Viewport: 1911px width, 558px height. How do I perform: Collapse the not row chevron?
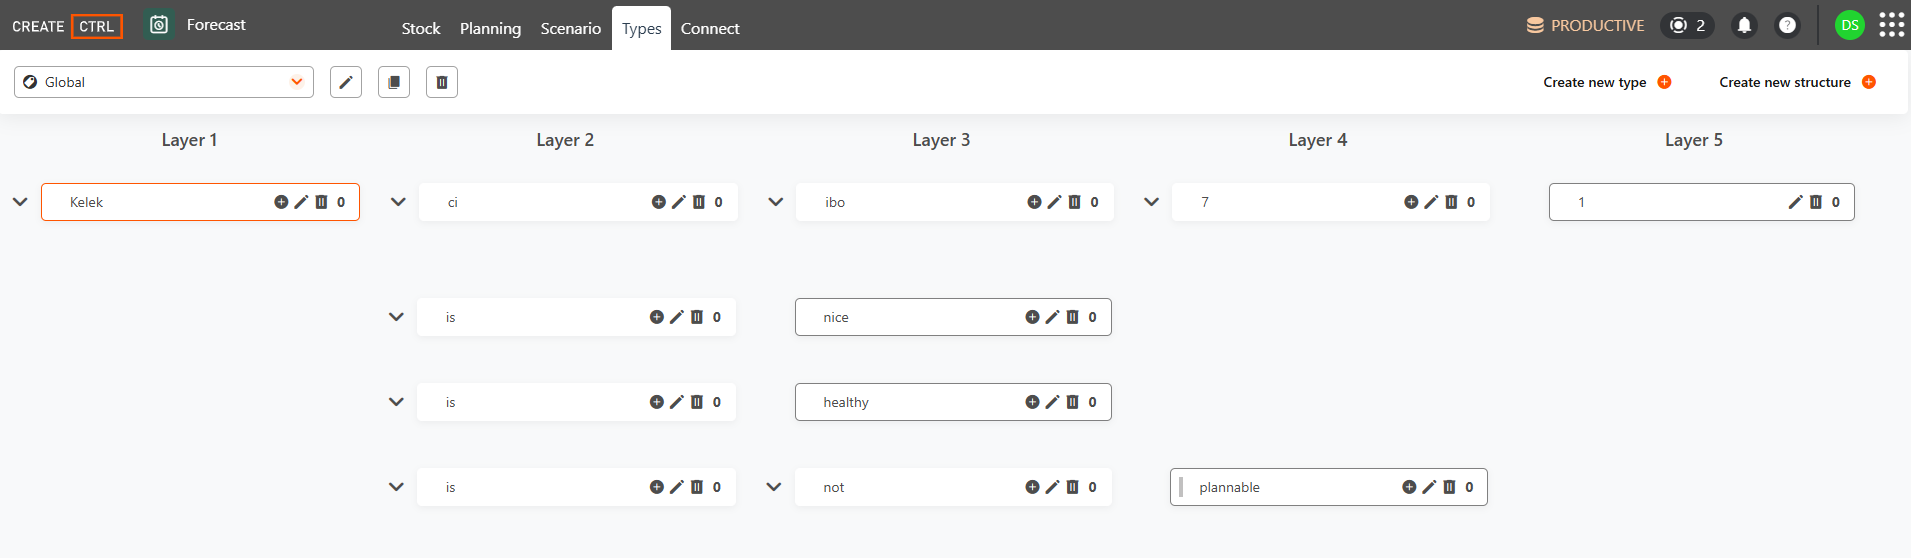click(773, 487)
